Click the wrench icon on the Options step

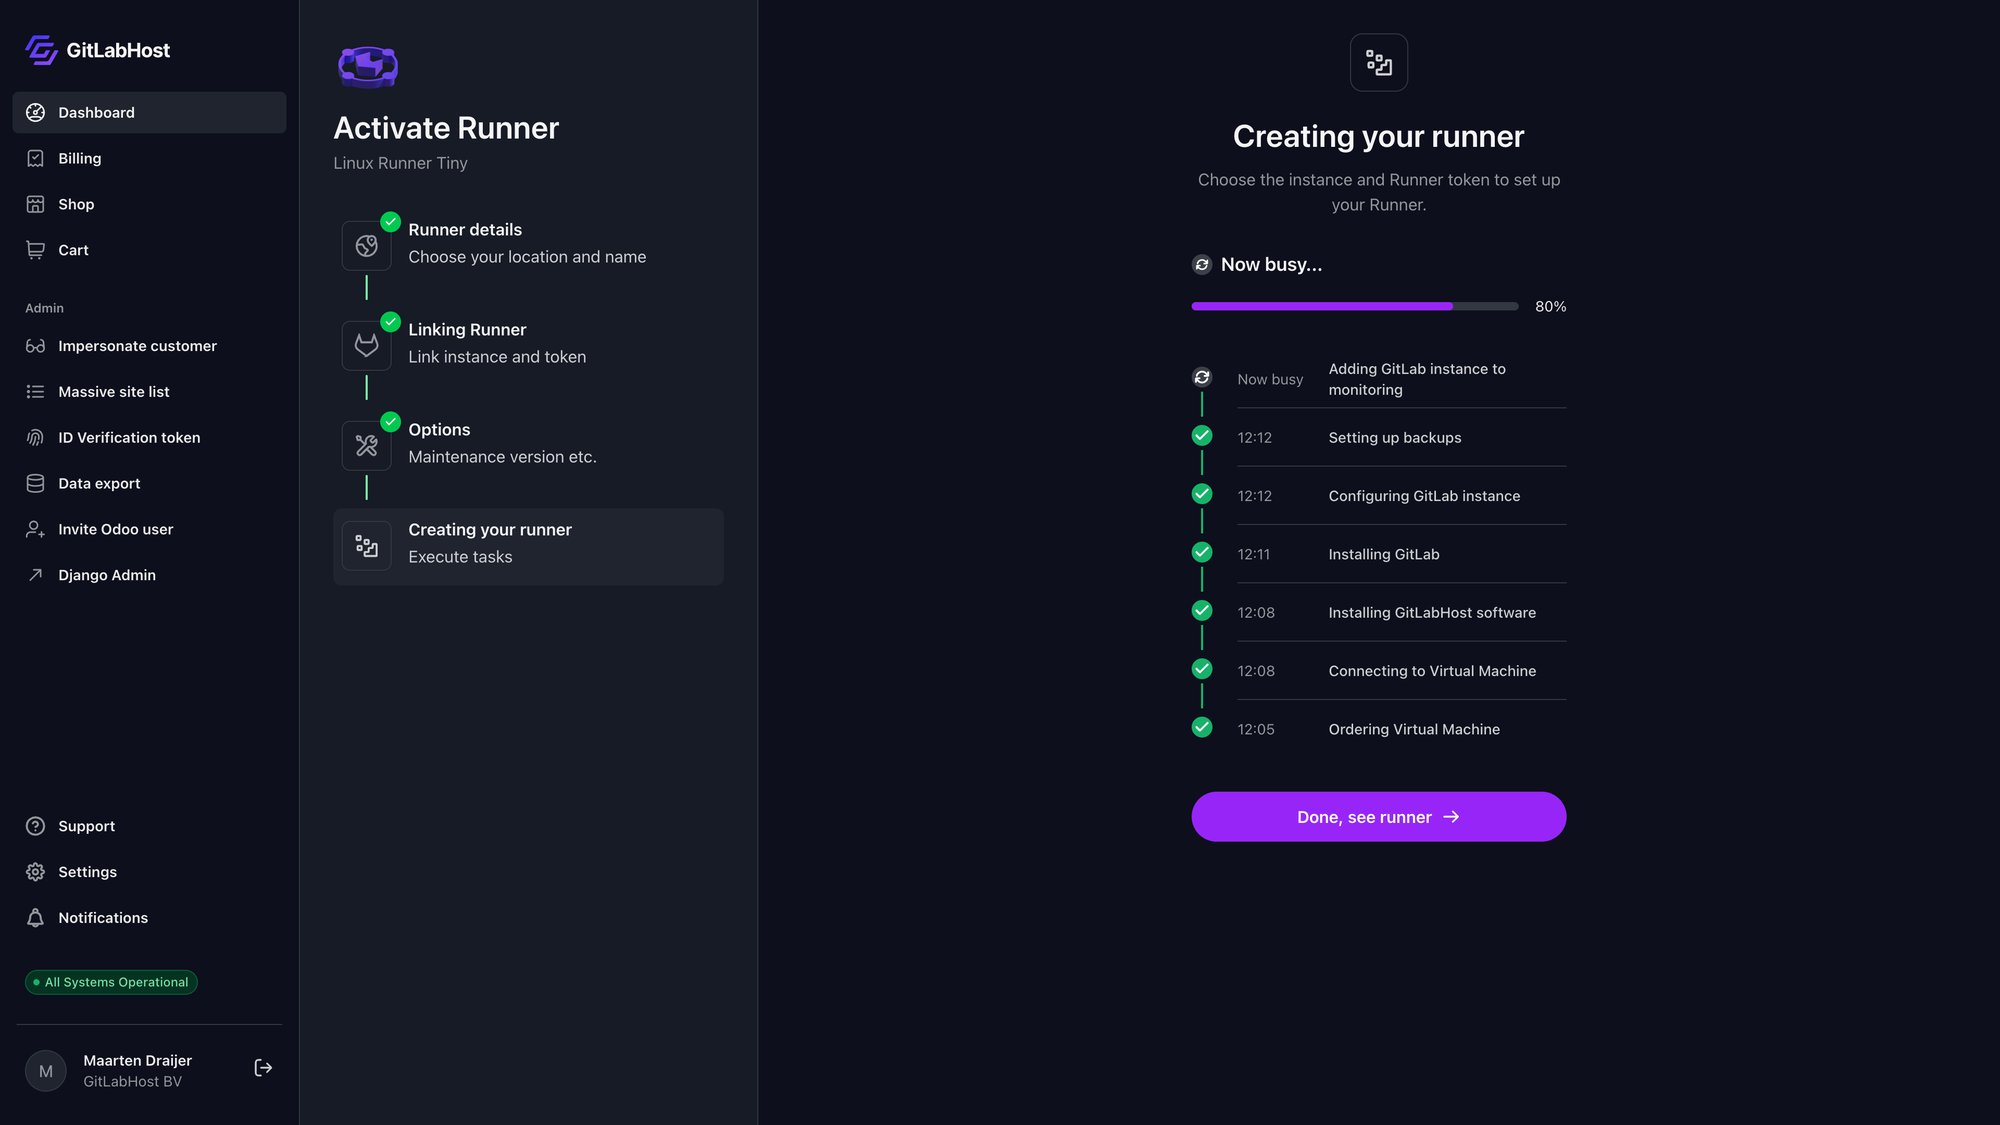pos(367,445)
